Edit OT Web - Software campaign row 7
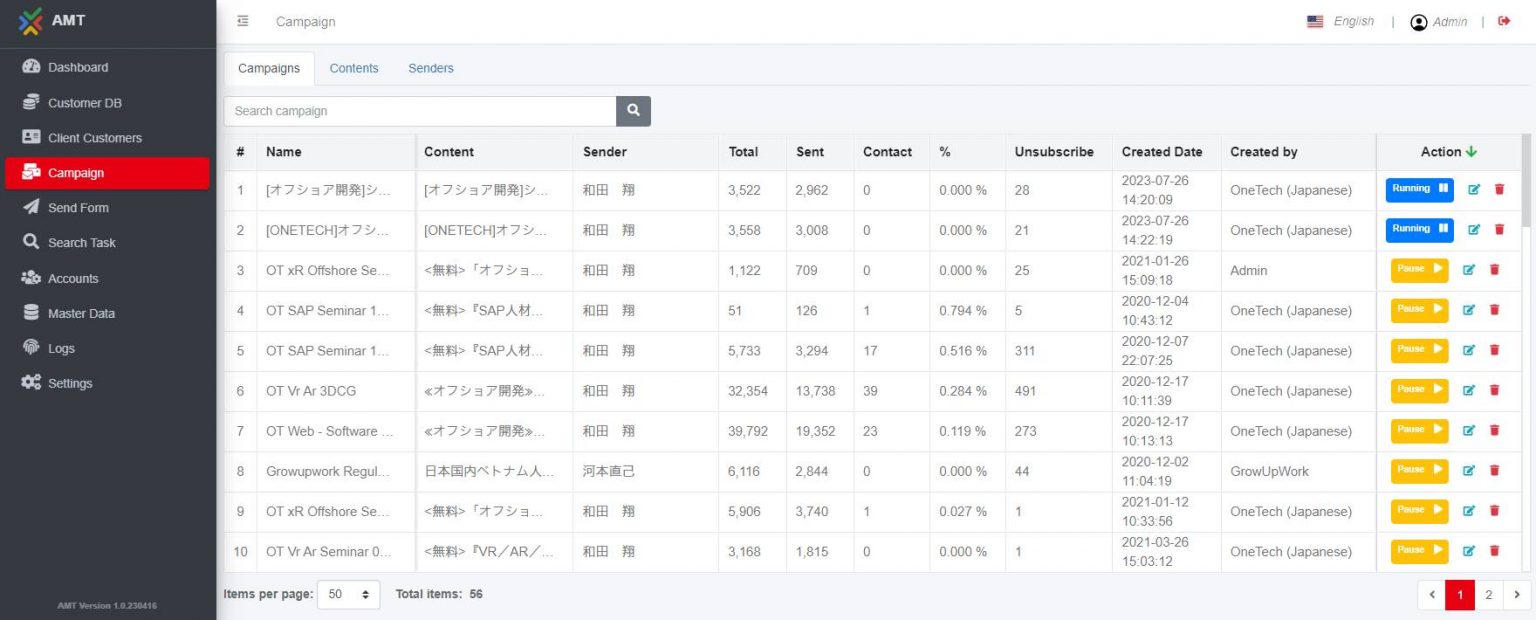The height and width of the screenshot is (620, 1536). point(1469,430)
